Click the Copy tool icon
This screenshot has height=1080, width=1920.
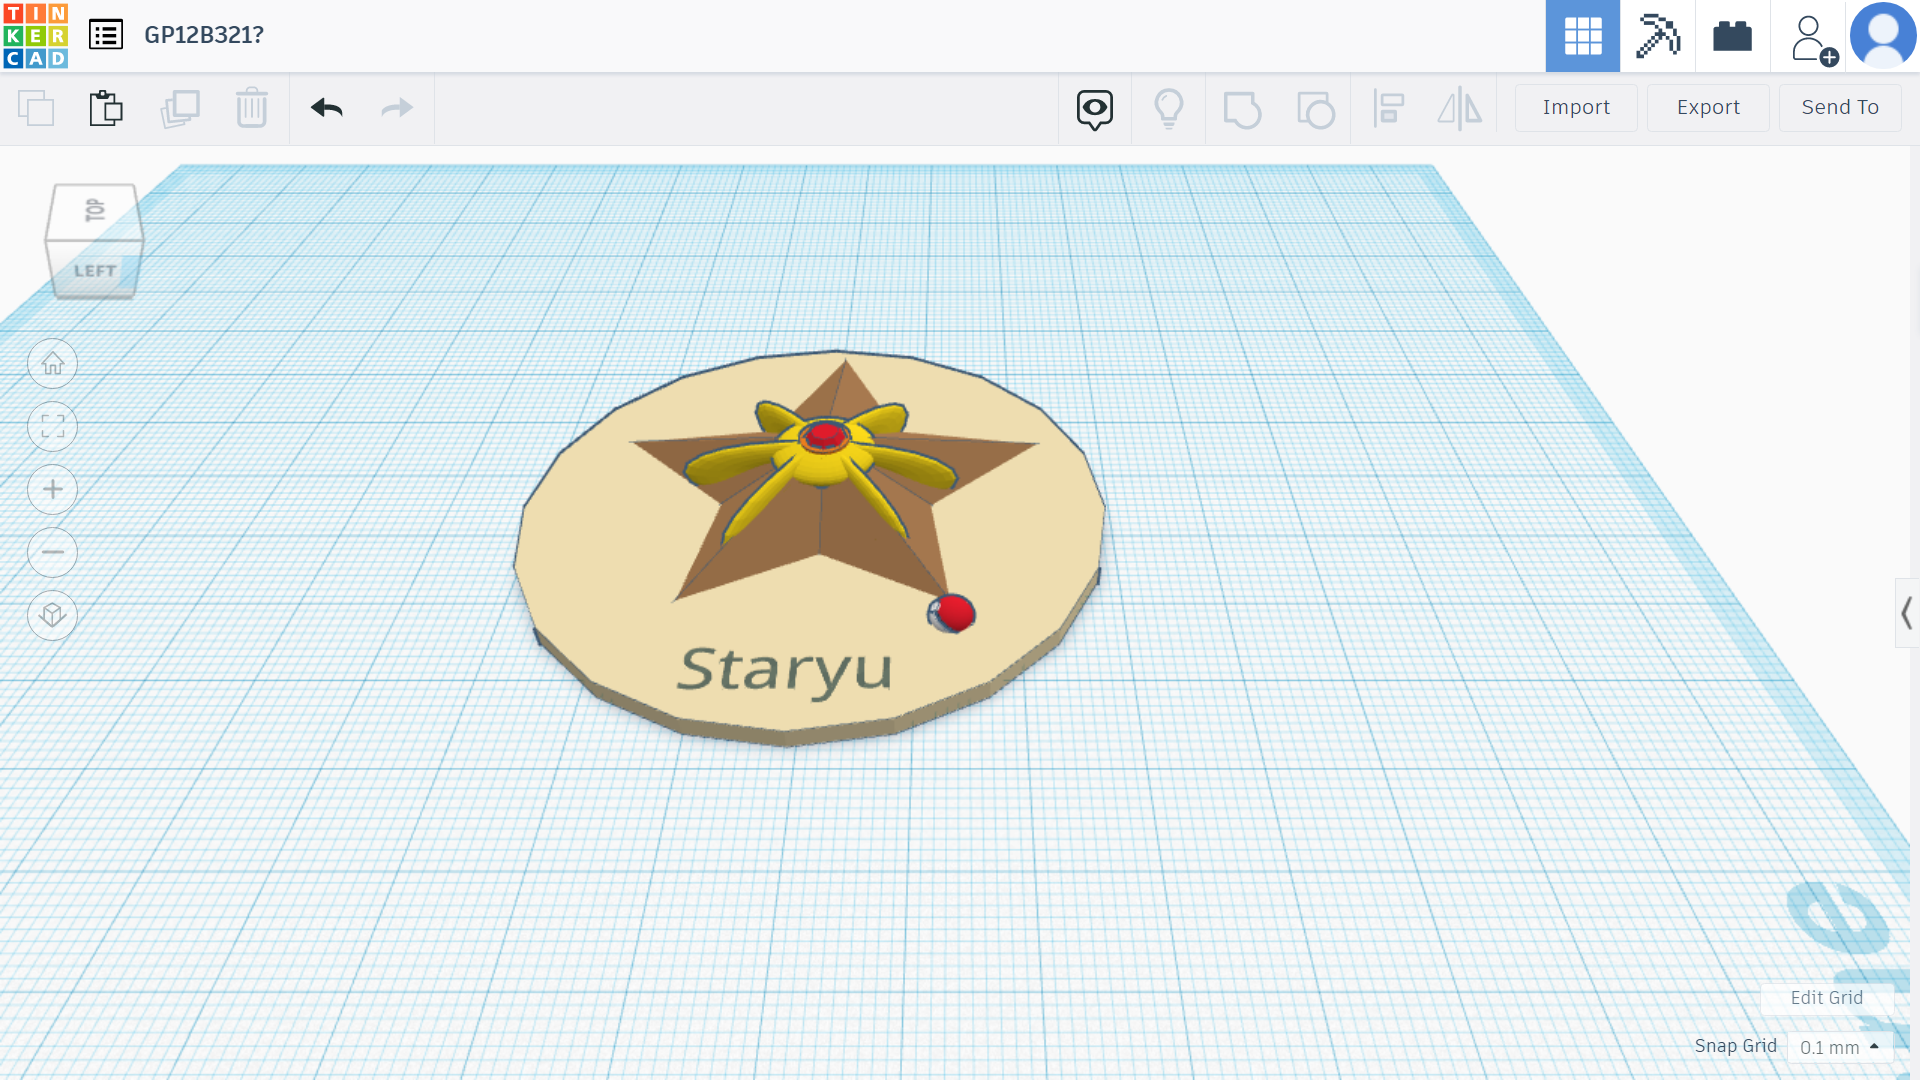[x=36, y=108]
